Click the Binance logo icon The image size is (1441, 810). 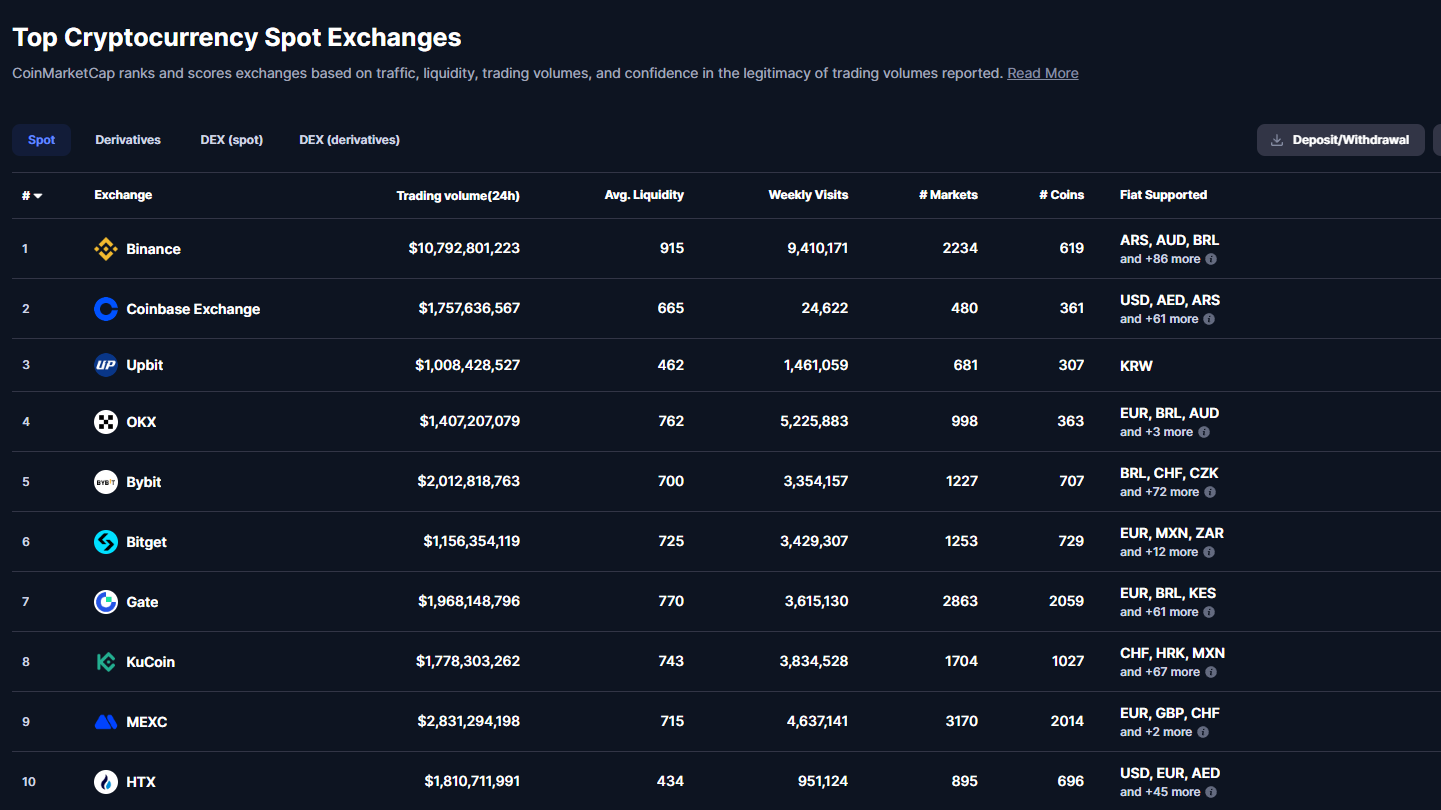pos(106,249)
